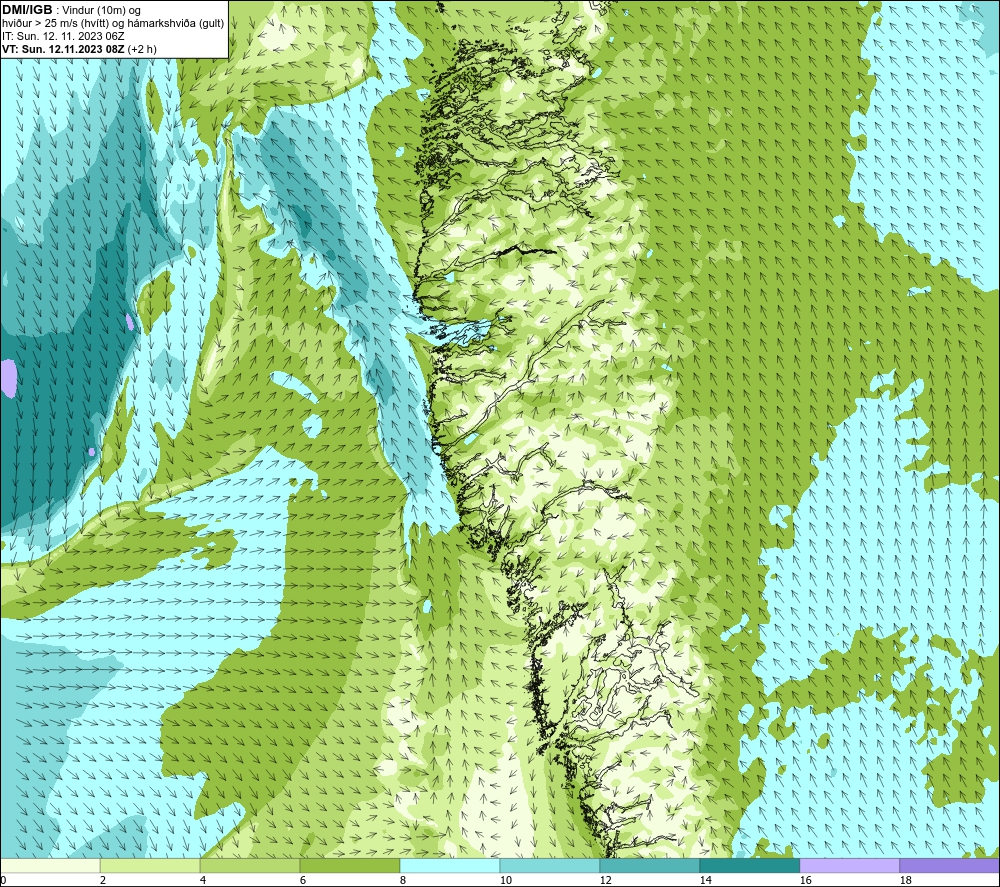The width and height of the screenshot is (1000, 887).
Task: Select the purple swatch above 18 m/s
Action: pyautogui.click(x=950, y=865)
